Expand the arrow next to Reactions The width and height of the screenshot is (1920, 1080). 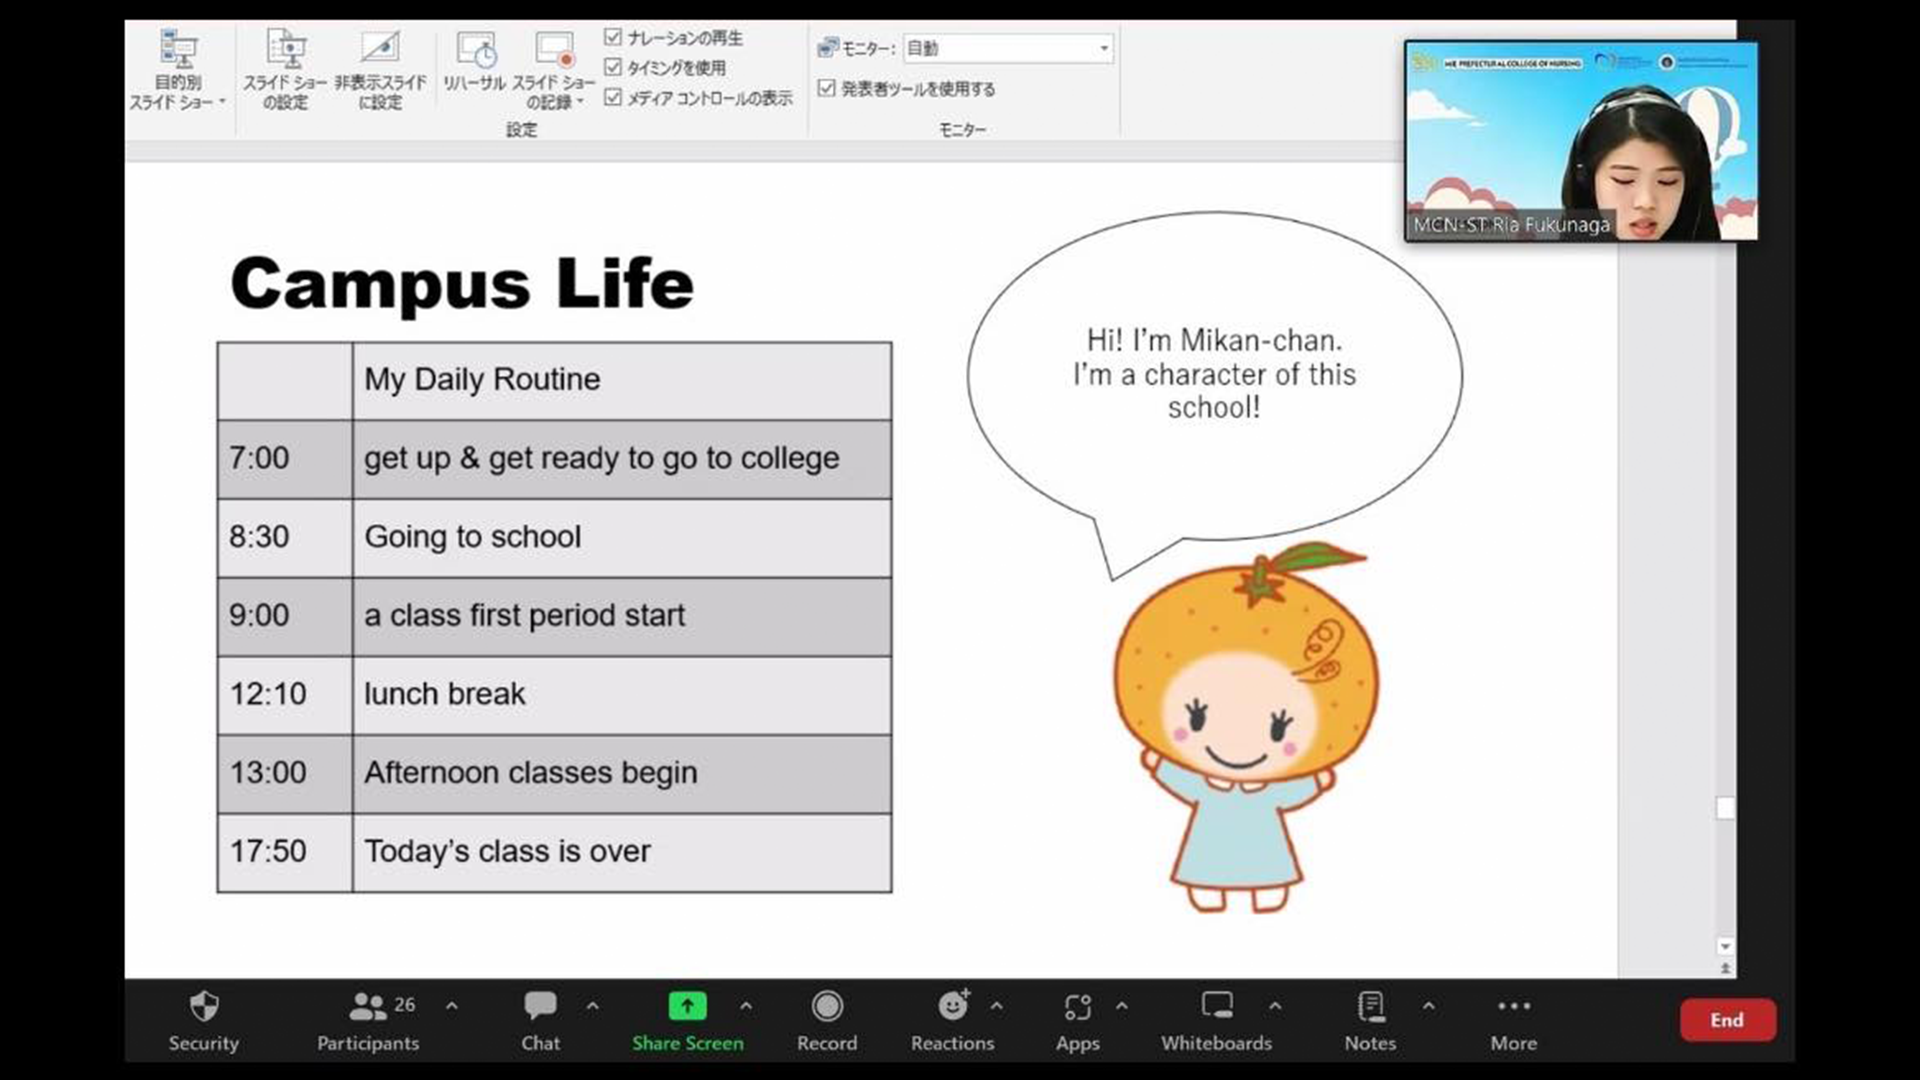coord(996,1006)
